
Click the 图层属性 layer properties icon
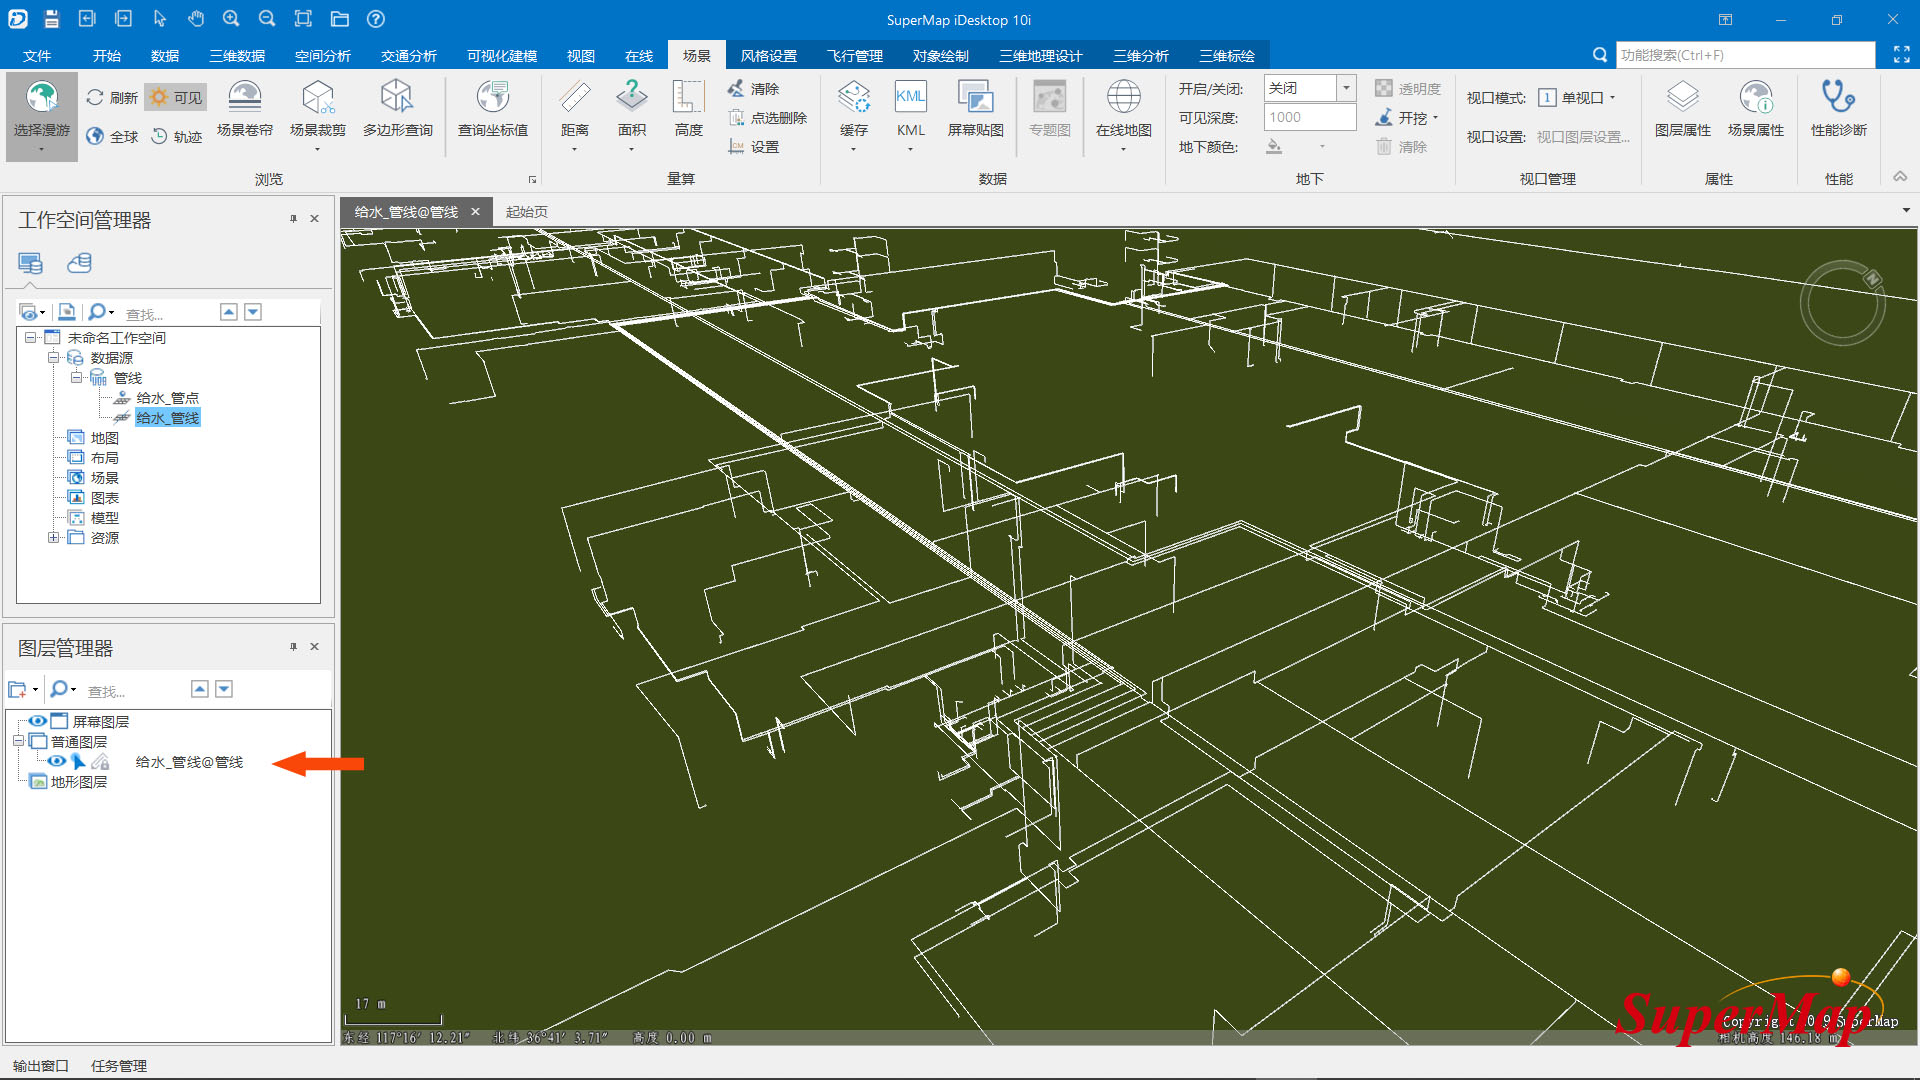(x=1682, y=98)
